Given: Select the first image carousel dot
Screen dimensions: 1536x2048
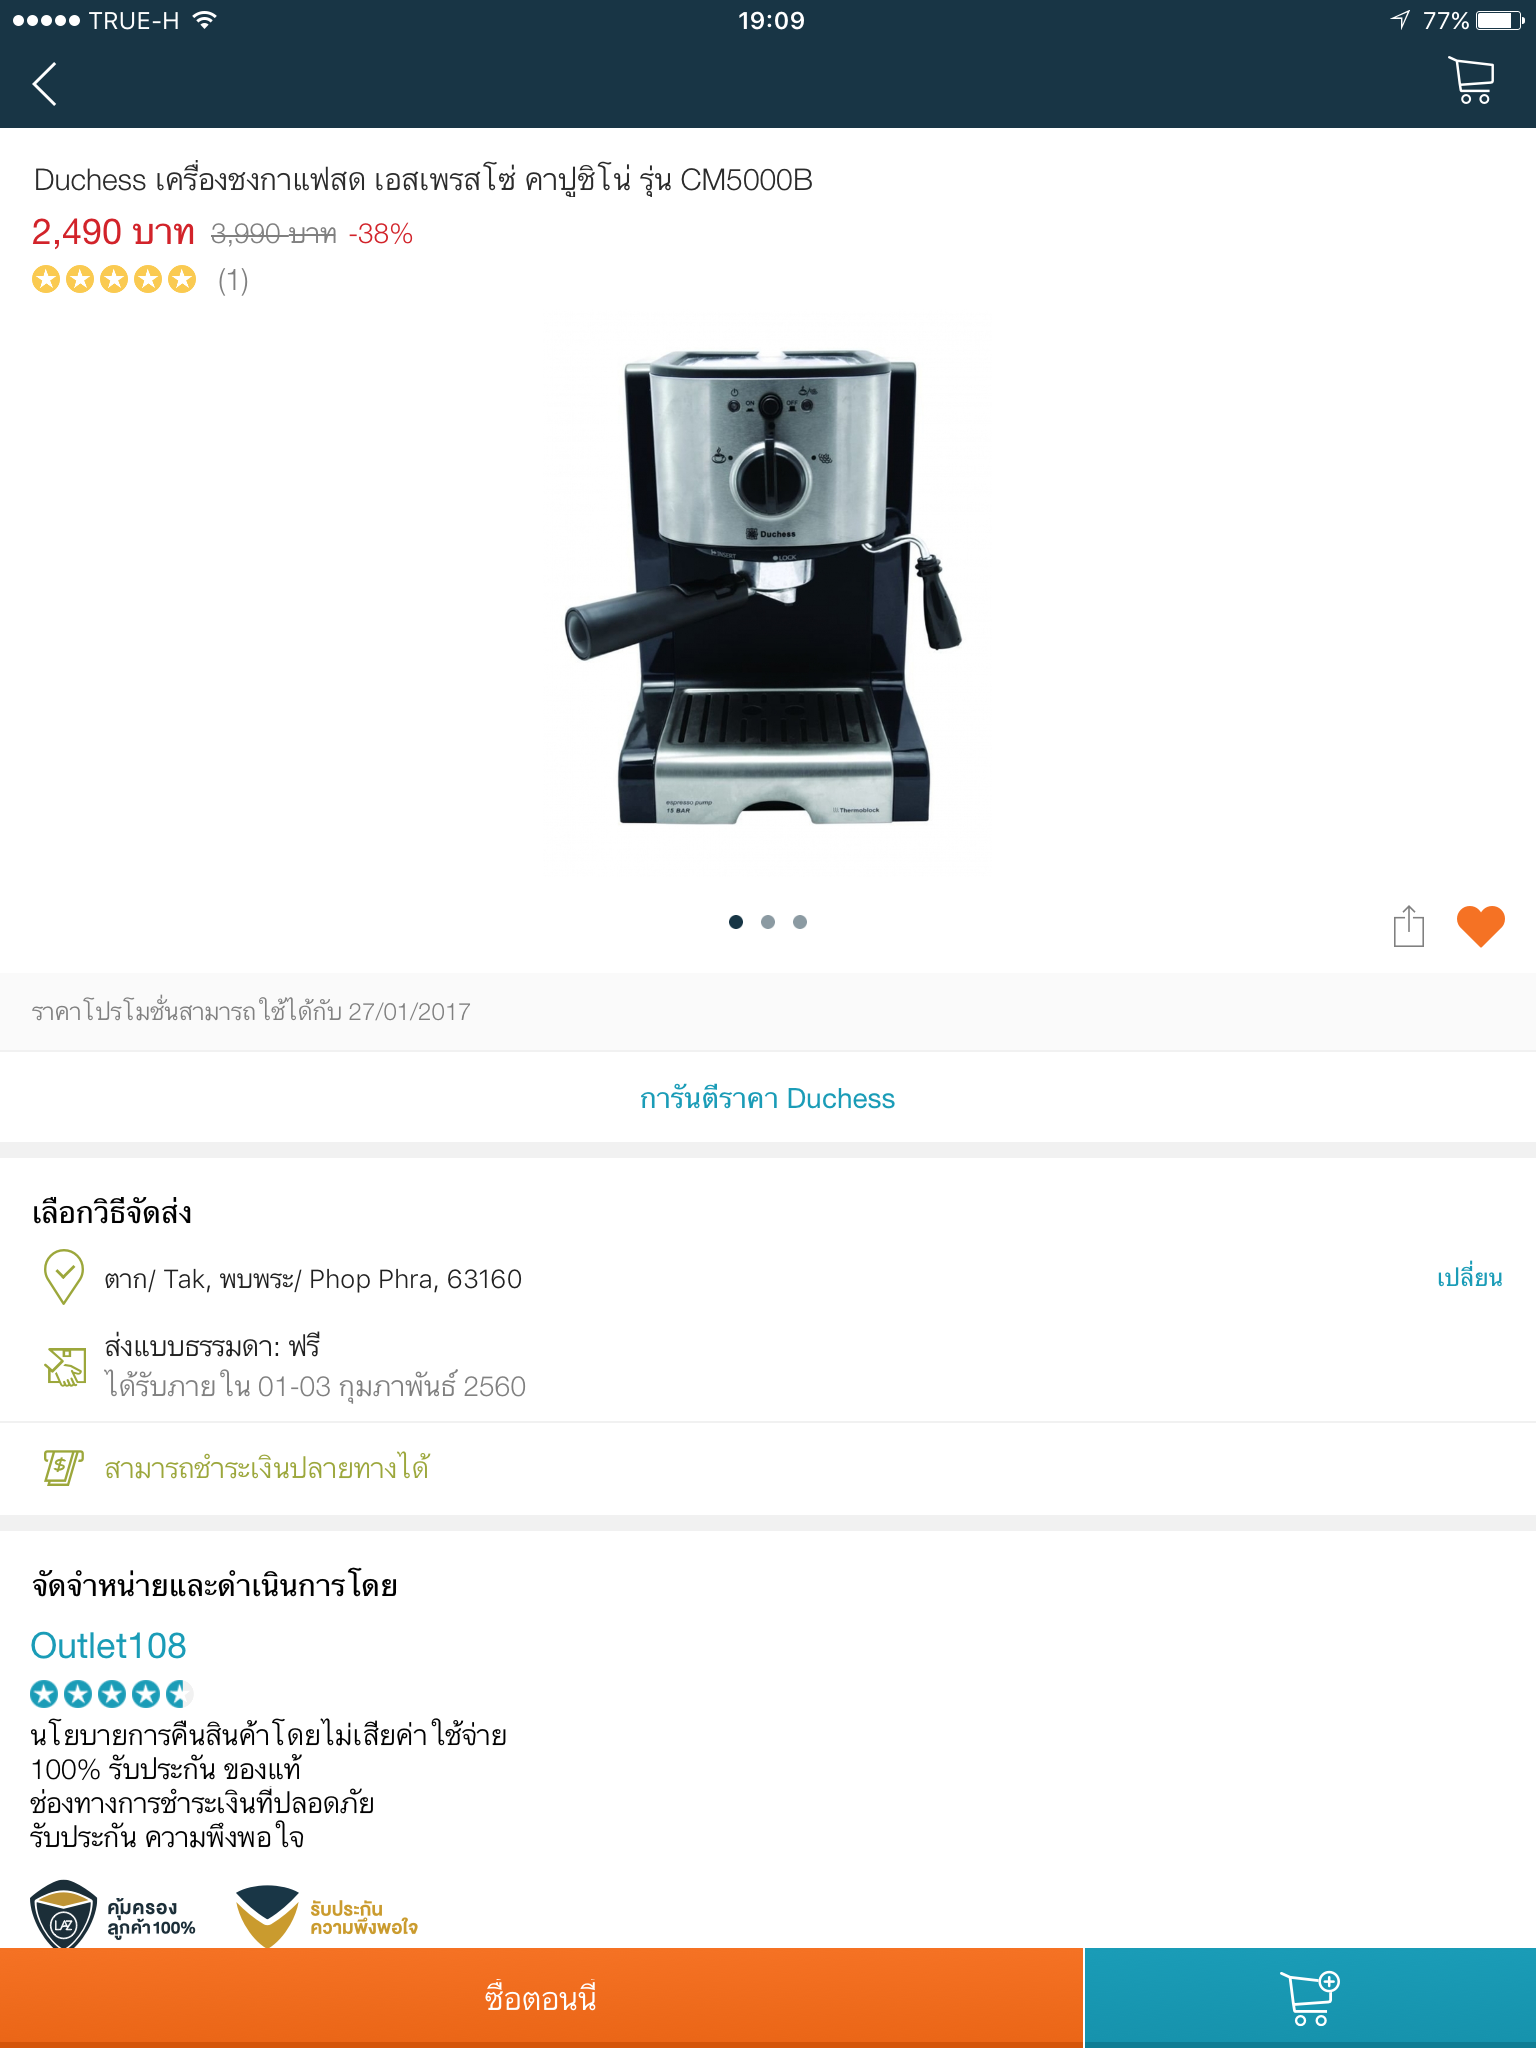Looking at the screenshot, I should tap(736, 922).
